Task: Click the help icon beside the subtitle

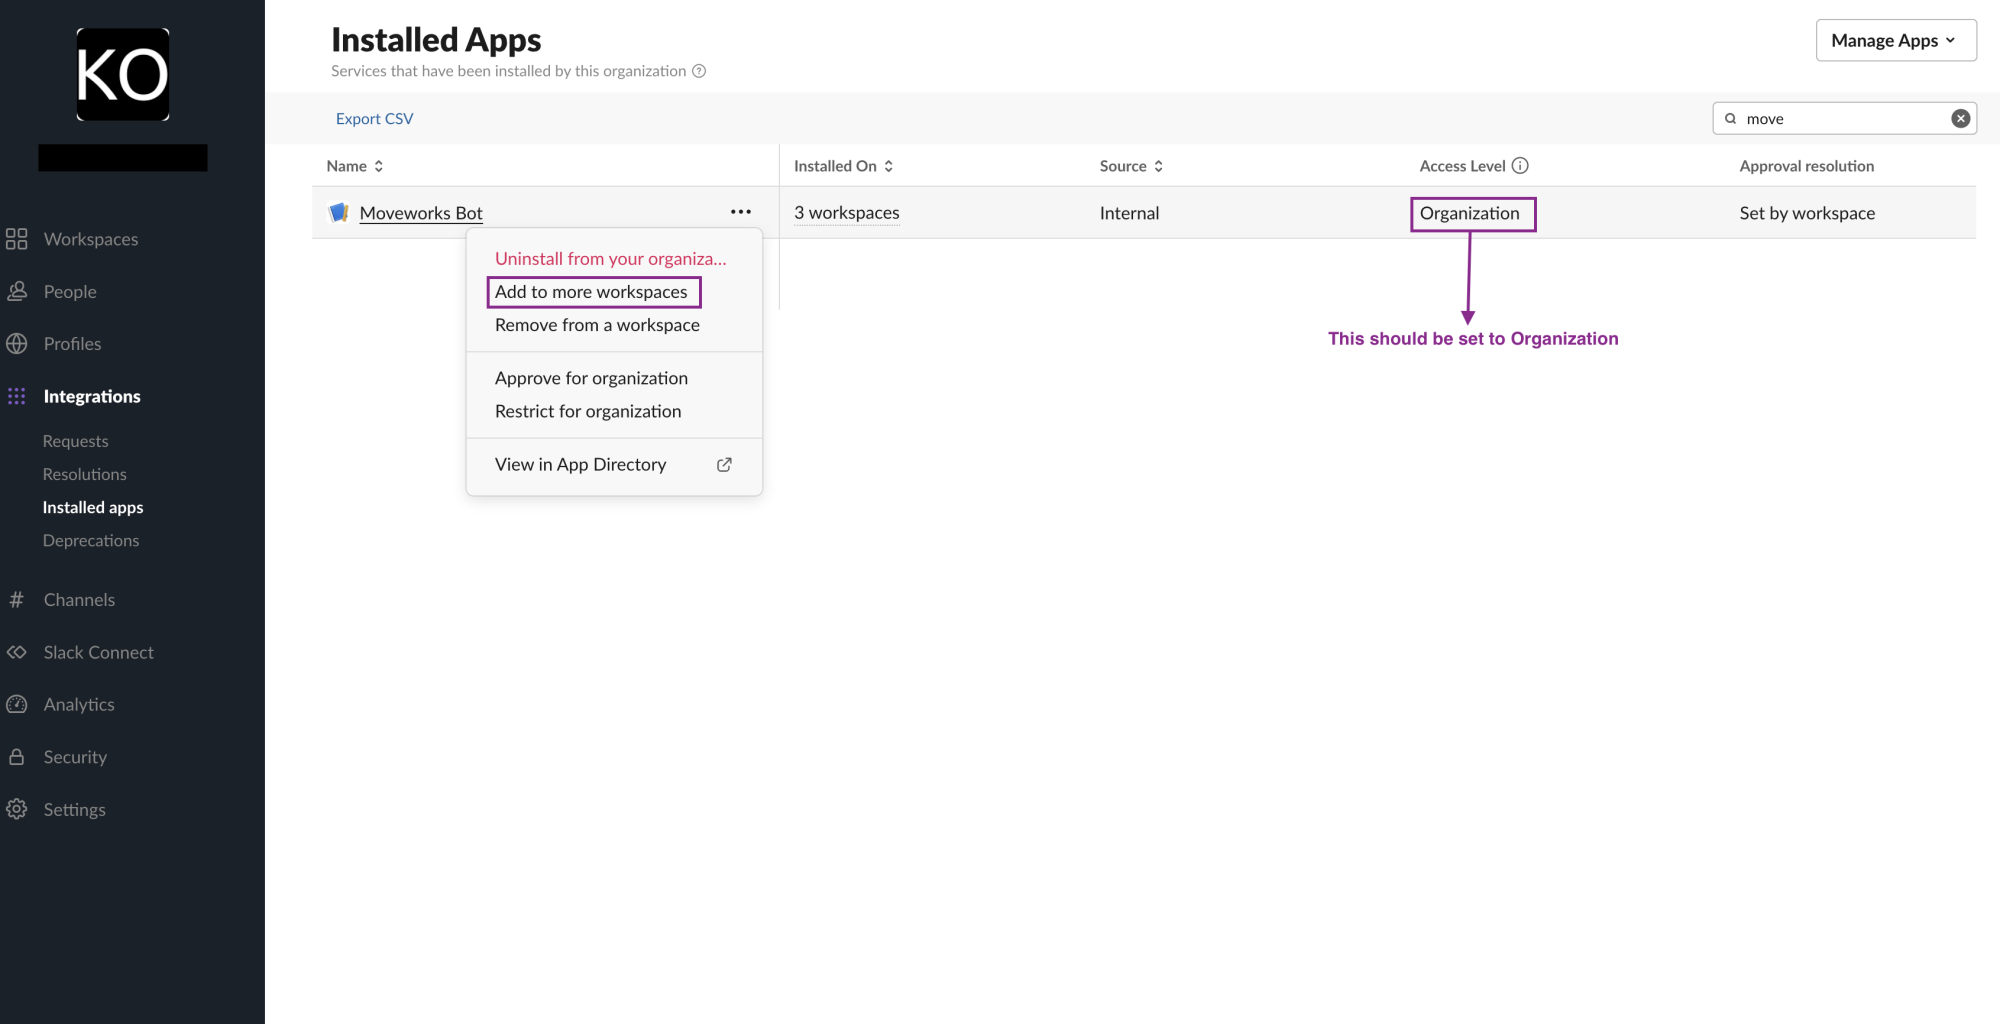Action: point(699,71)
